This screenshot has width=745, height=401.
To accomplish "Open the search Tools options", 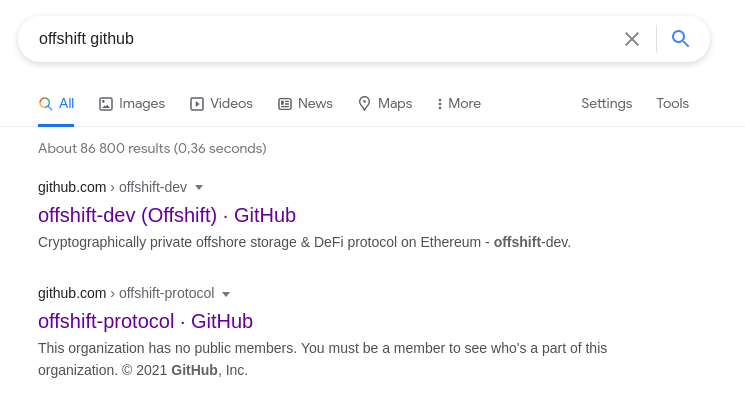I will pos(672,104).
